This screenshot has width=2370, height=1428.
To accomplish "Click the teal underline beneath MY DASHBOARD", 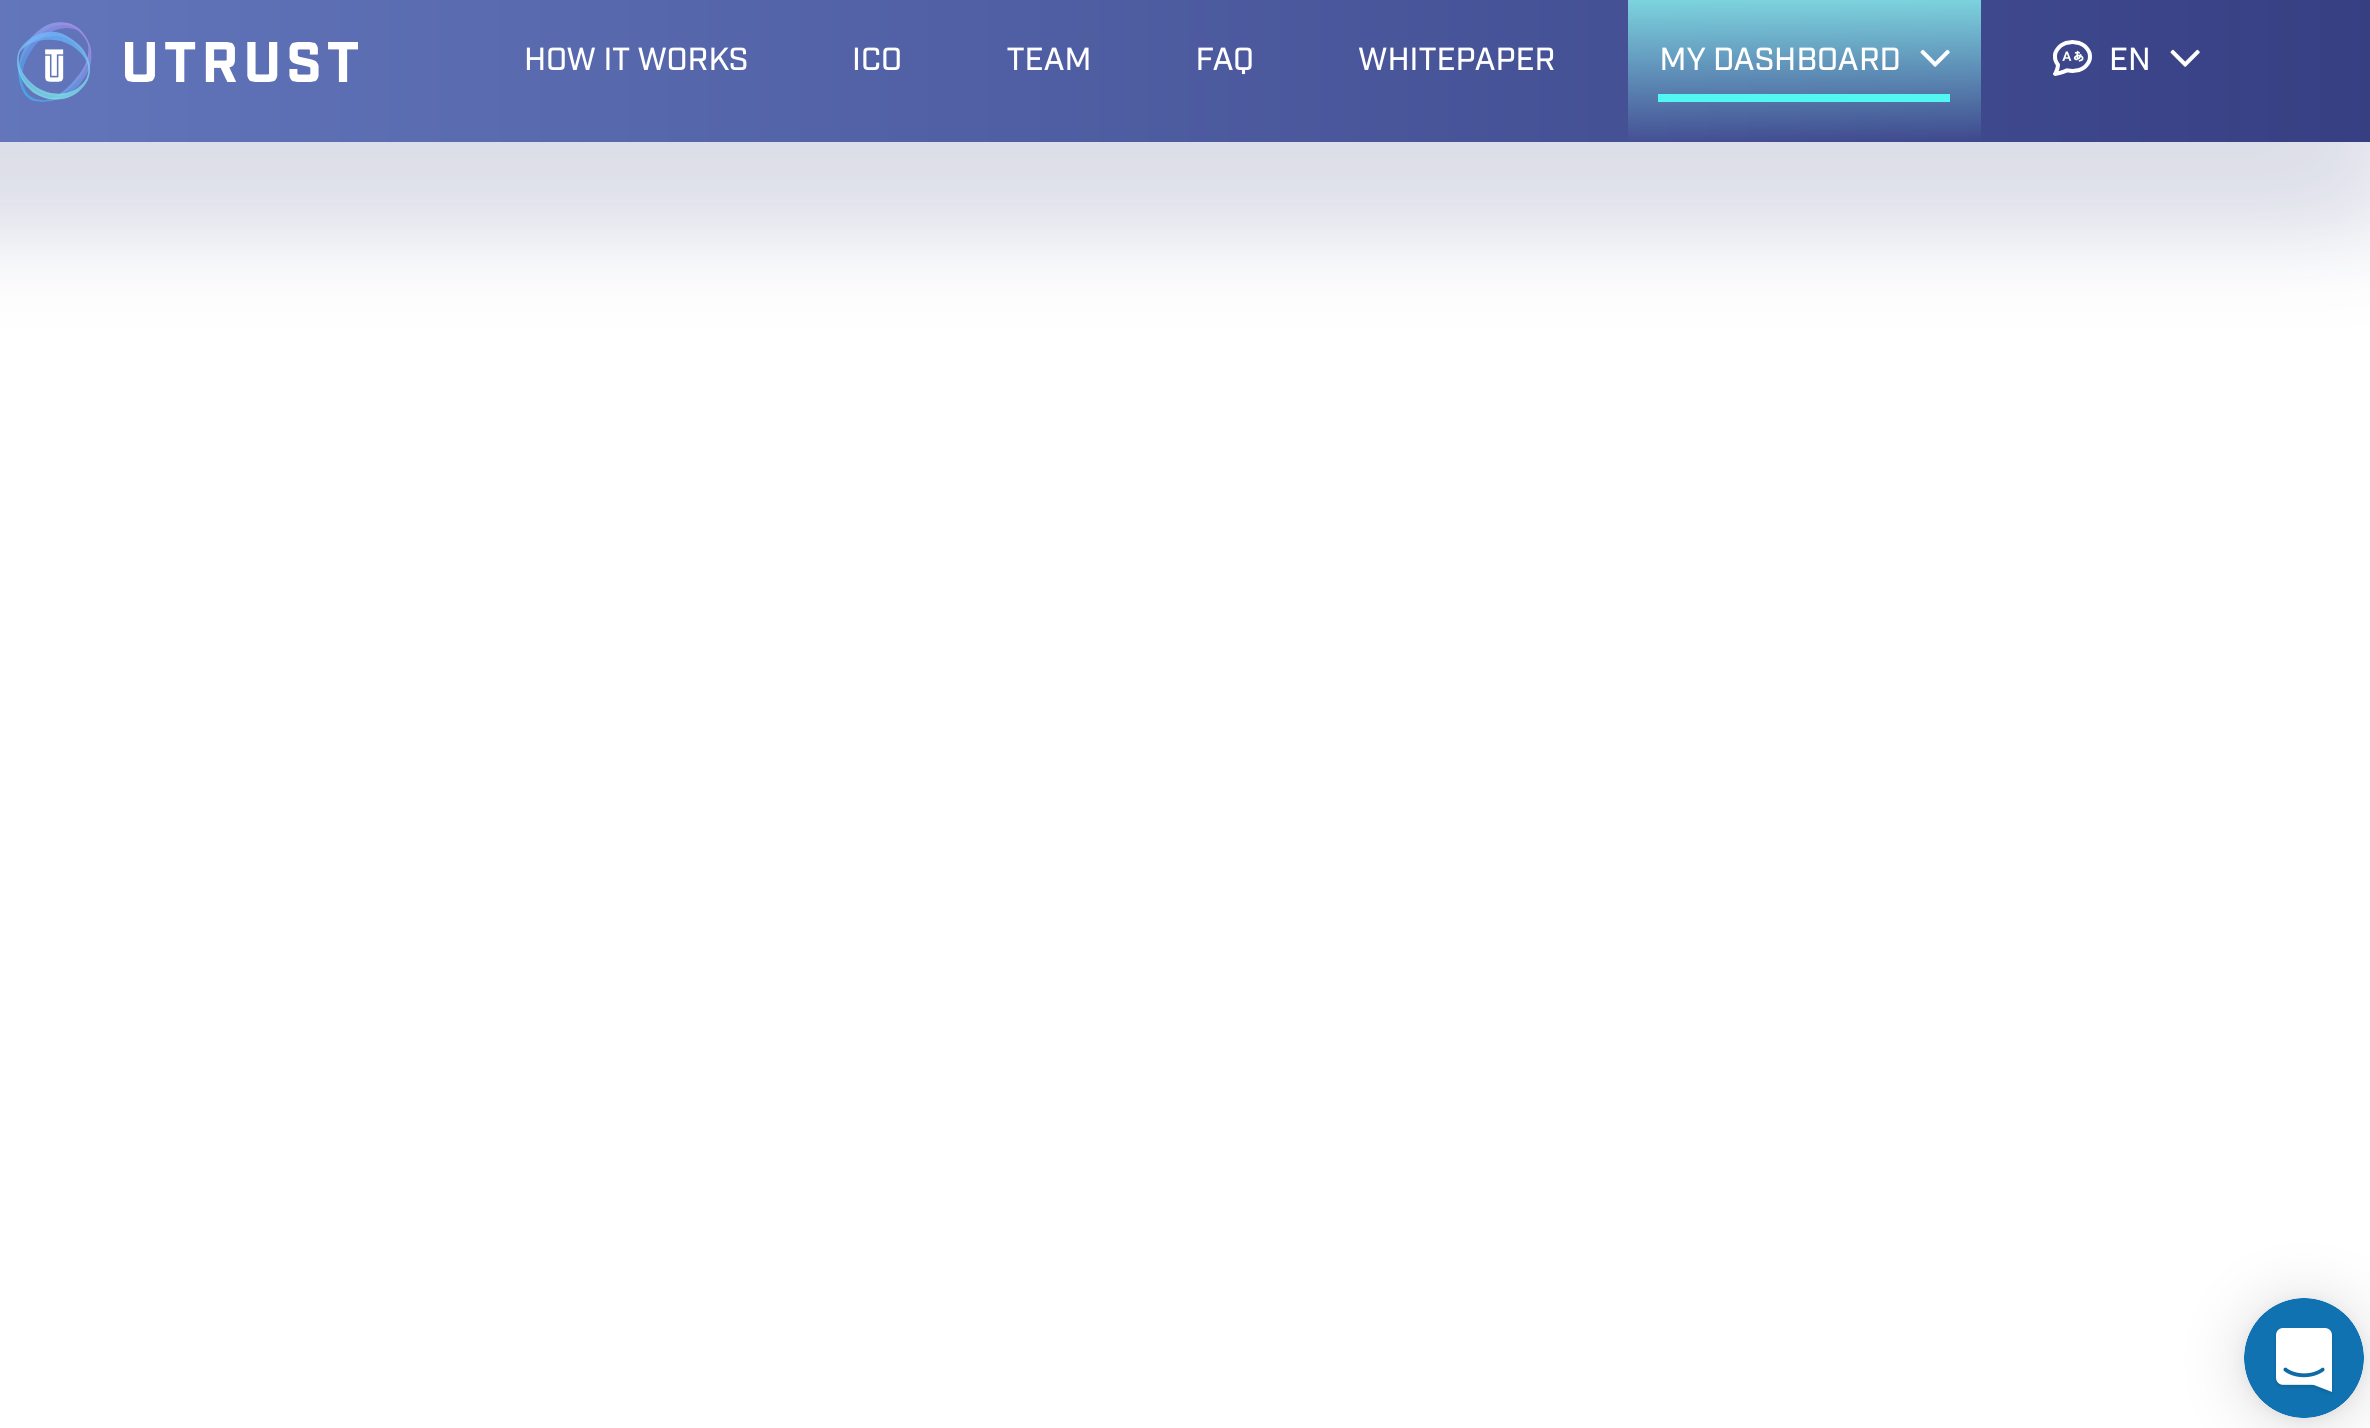I will (1803, 98).
